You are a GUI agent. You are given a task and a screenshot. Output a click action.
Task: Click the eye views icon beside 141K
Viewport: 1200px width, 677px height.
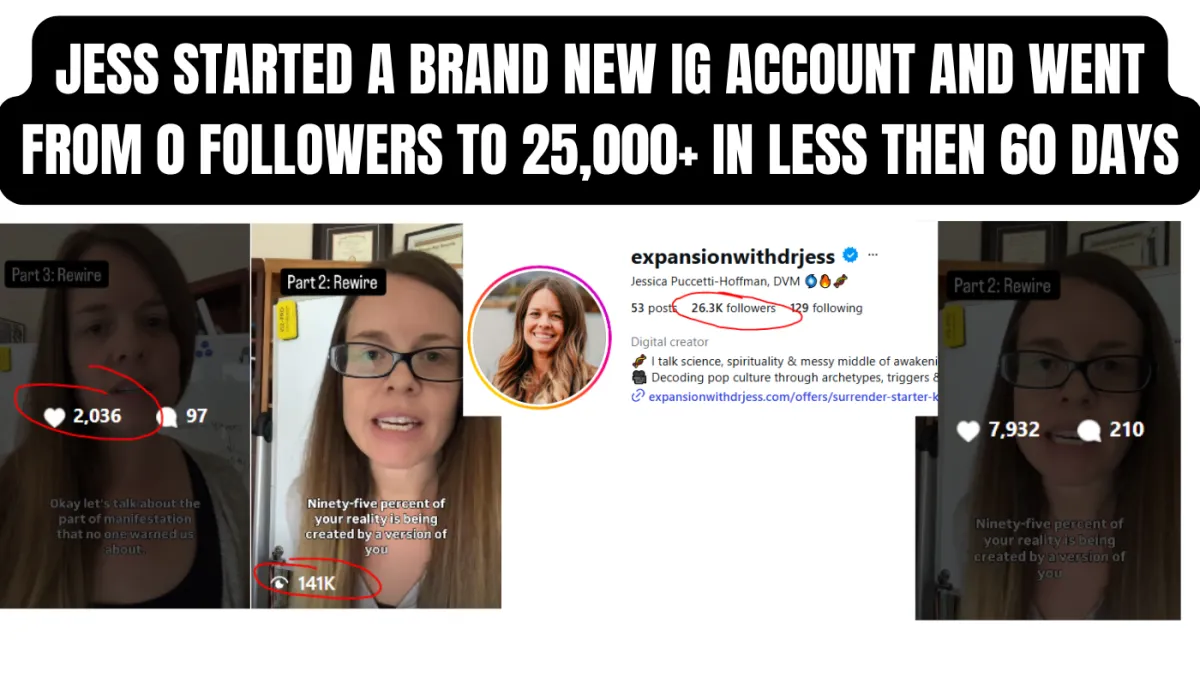278,581
